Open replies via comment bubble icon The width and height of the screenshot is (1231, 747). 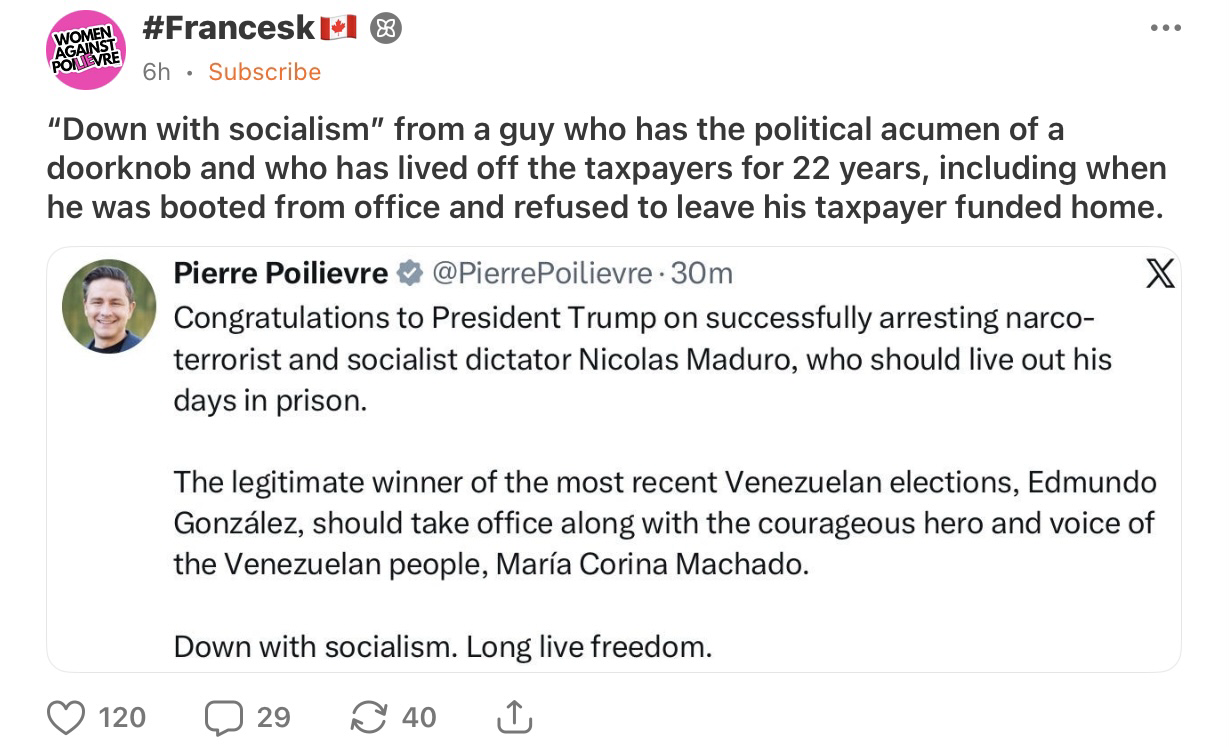click(222, 716)
